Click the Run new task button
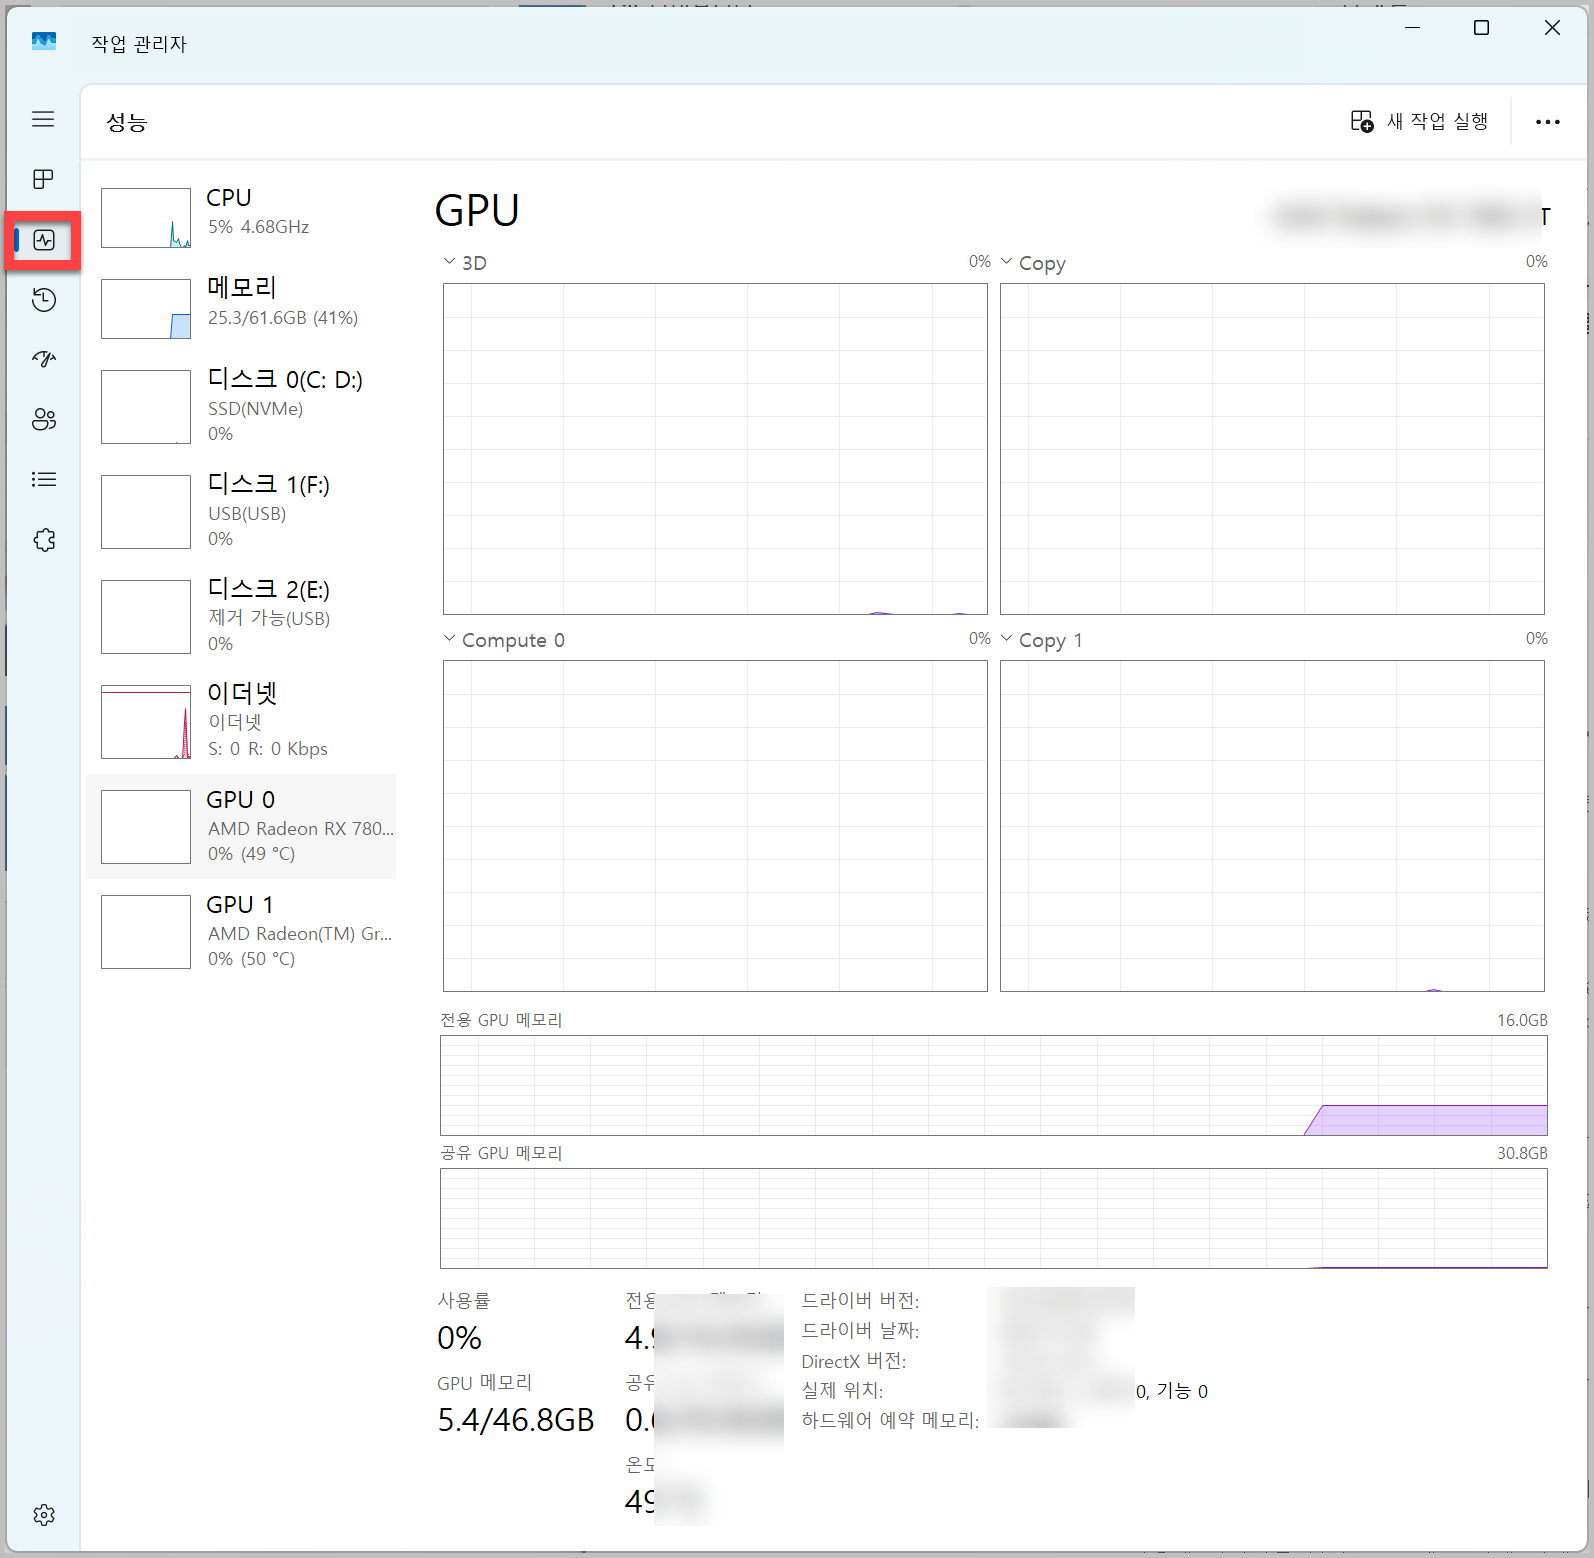This screenshot has height=1558, width=1594. click(1419, 122)
